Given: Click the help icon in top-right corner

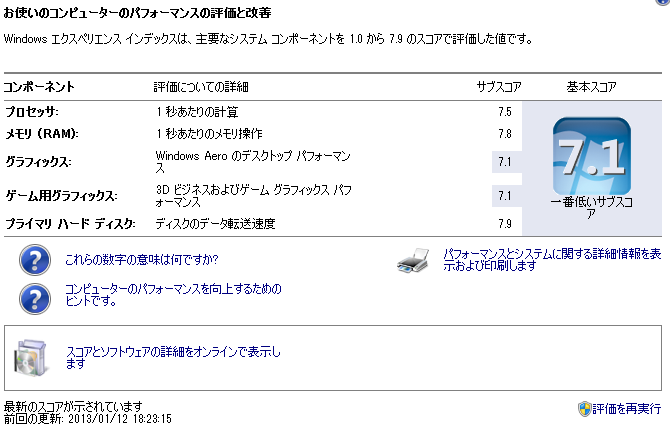Looking at the screenshot, I should pos(663,2).
